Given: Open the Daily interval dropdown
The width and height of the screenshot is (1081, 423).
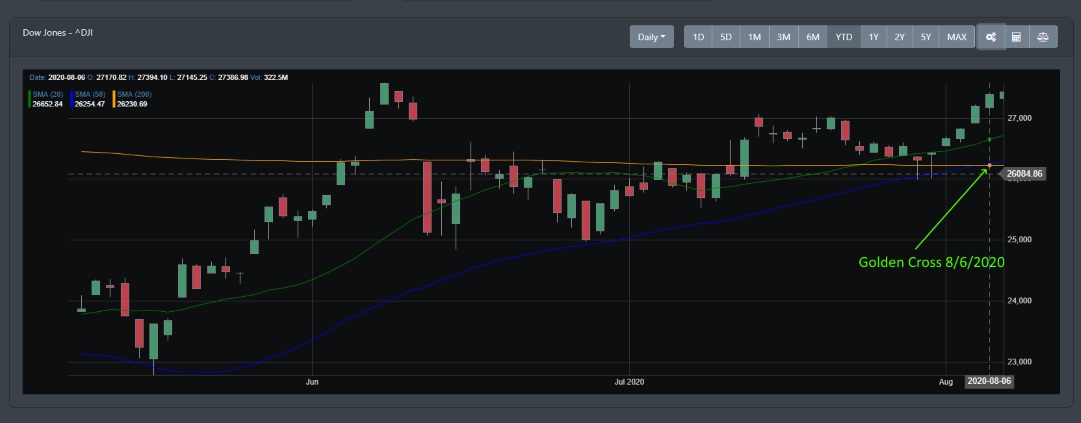Looking at the screenshot, I should (651, 37).
